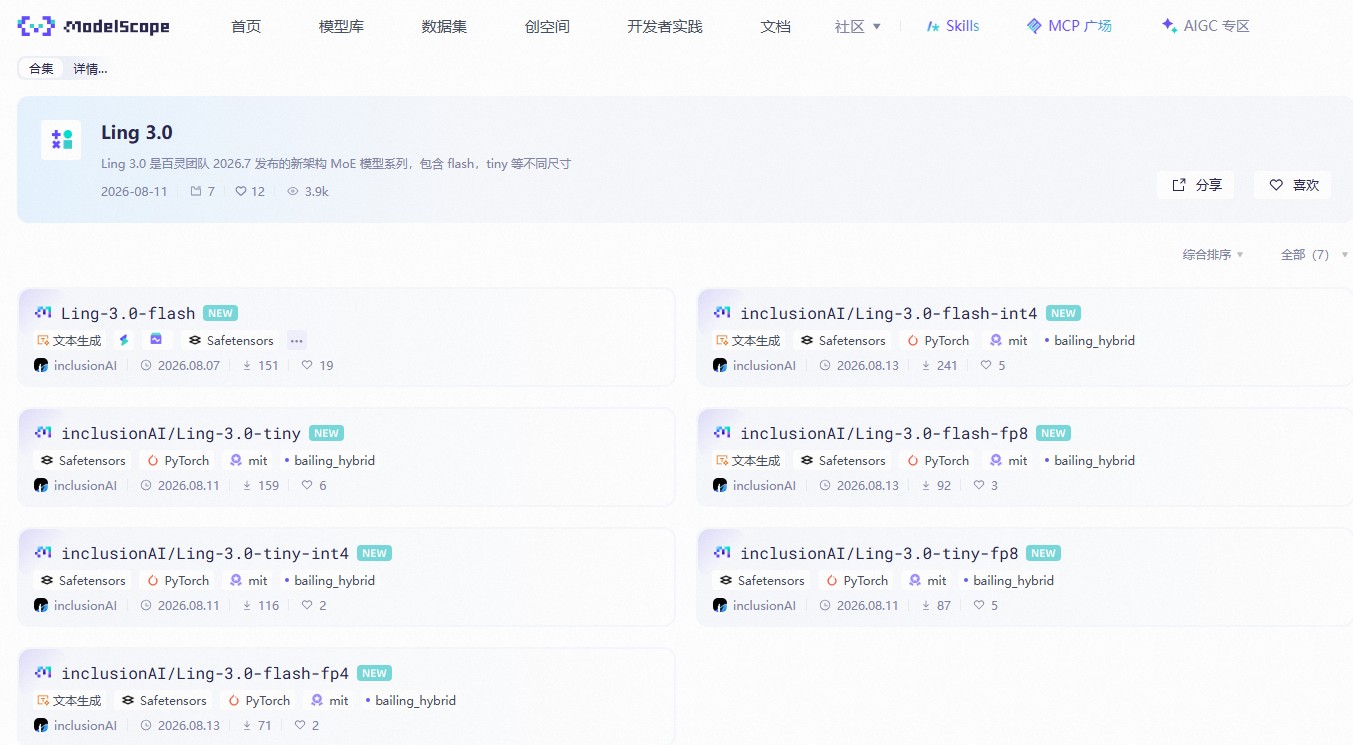
Task: Click the NEW badge on Ling-3.0-tiny-int4
Action: (x=374, y=553)
